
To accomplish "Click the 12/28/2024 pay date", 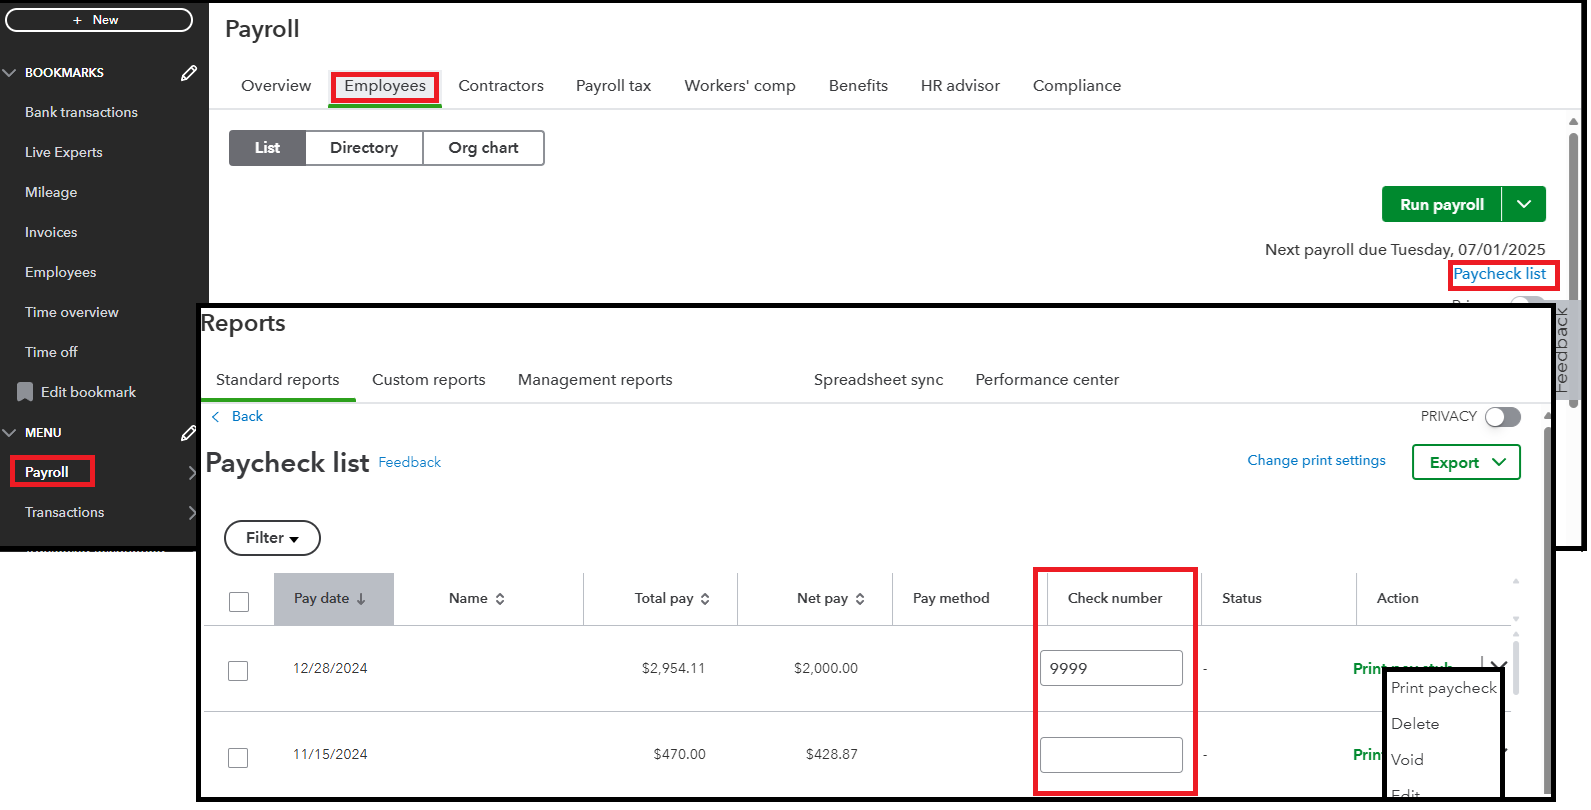I will pos(330,669).
